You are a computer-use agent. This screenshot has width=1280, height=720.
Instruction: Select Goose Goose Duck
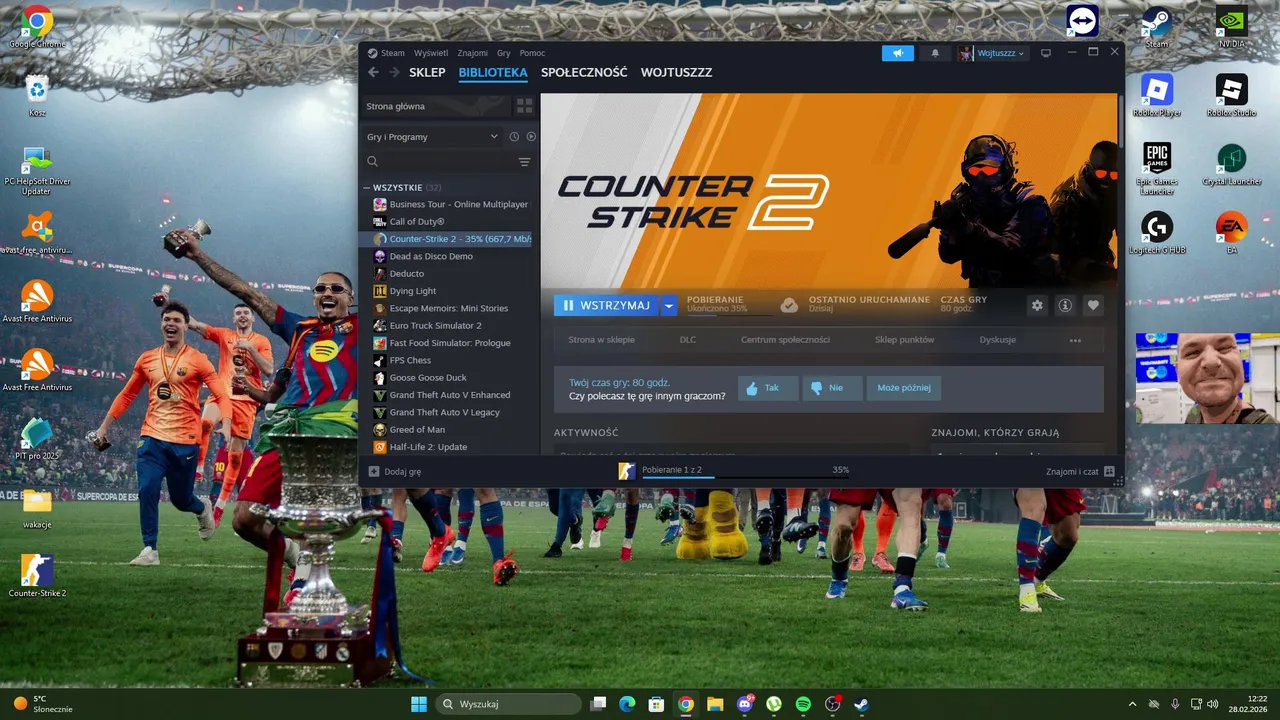449,378
